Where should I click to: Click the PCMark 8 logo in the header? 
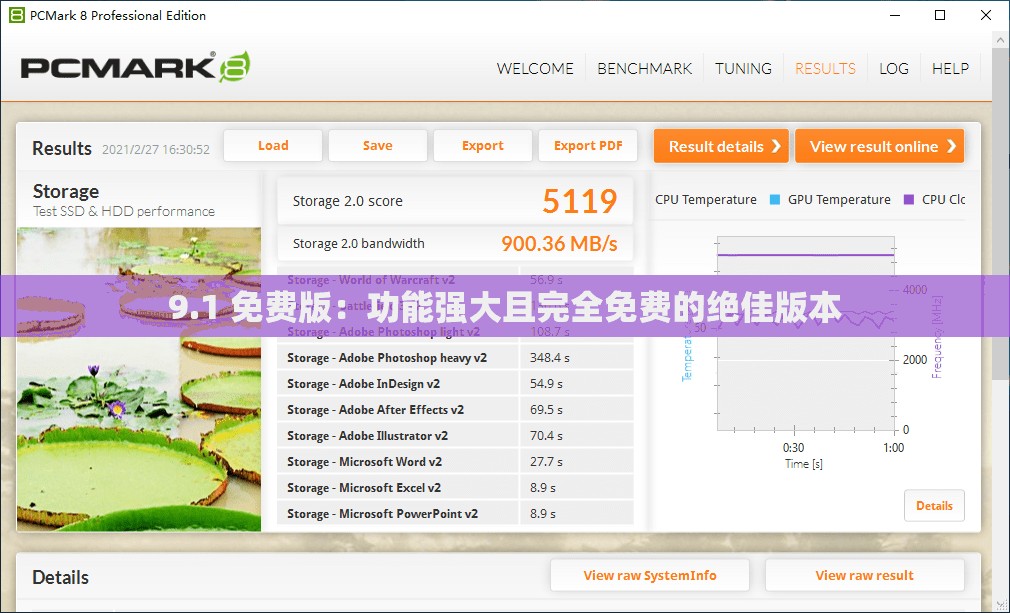click(x=135, y=68)
